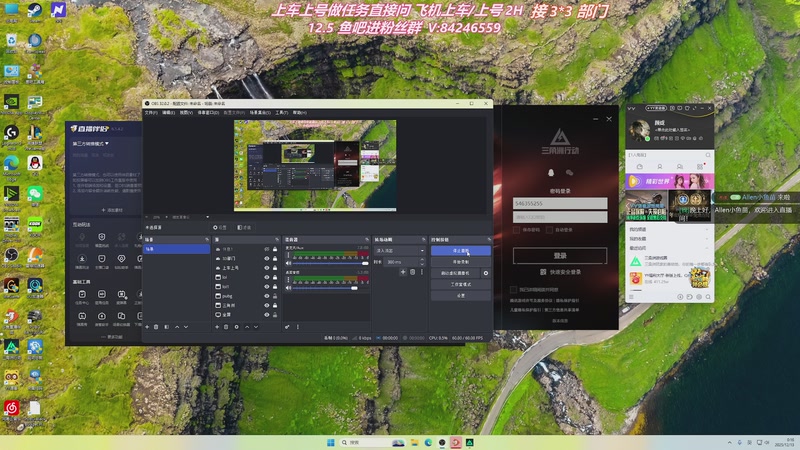
Task: Open the View menu in OBS
Action: click(x=185, y=113)
